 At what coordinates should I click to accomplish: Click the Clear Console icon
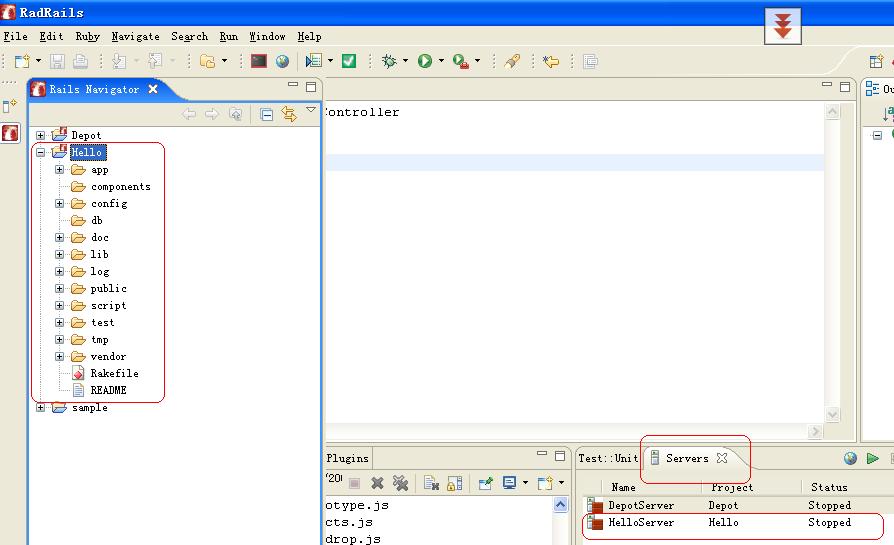[x=432, y=483]
